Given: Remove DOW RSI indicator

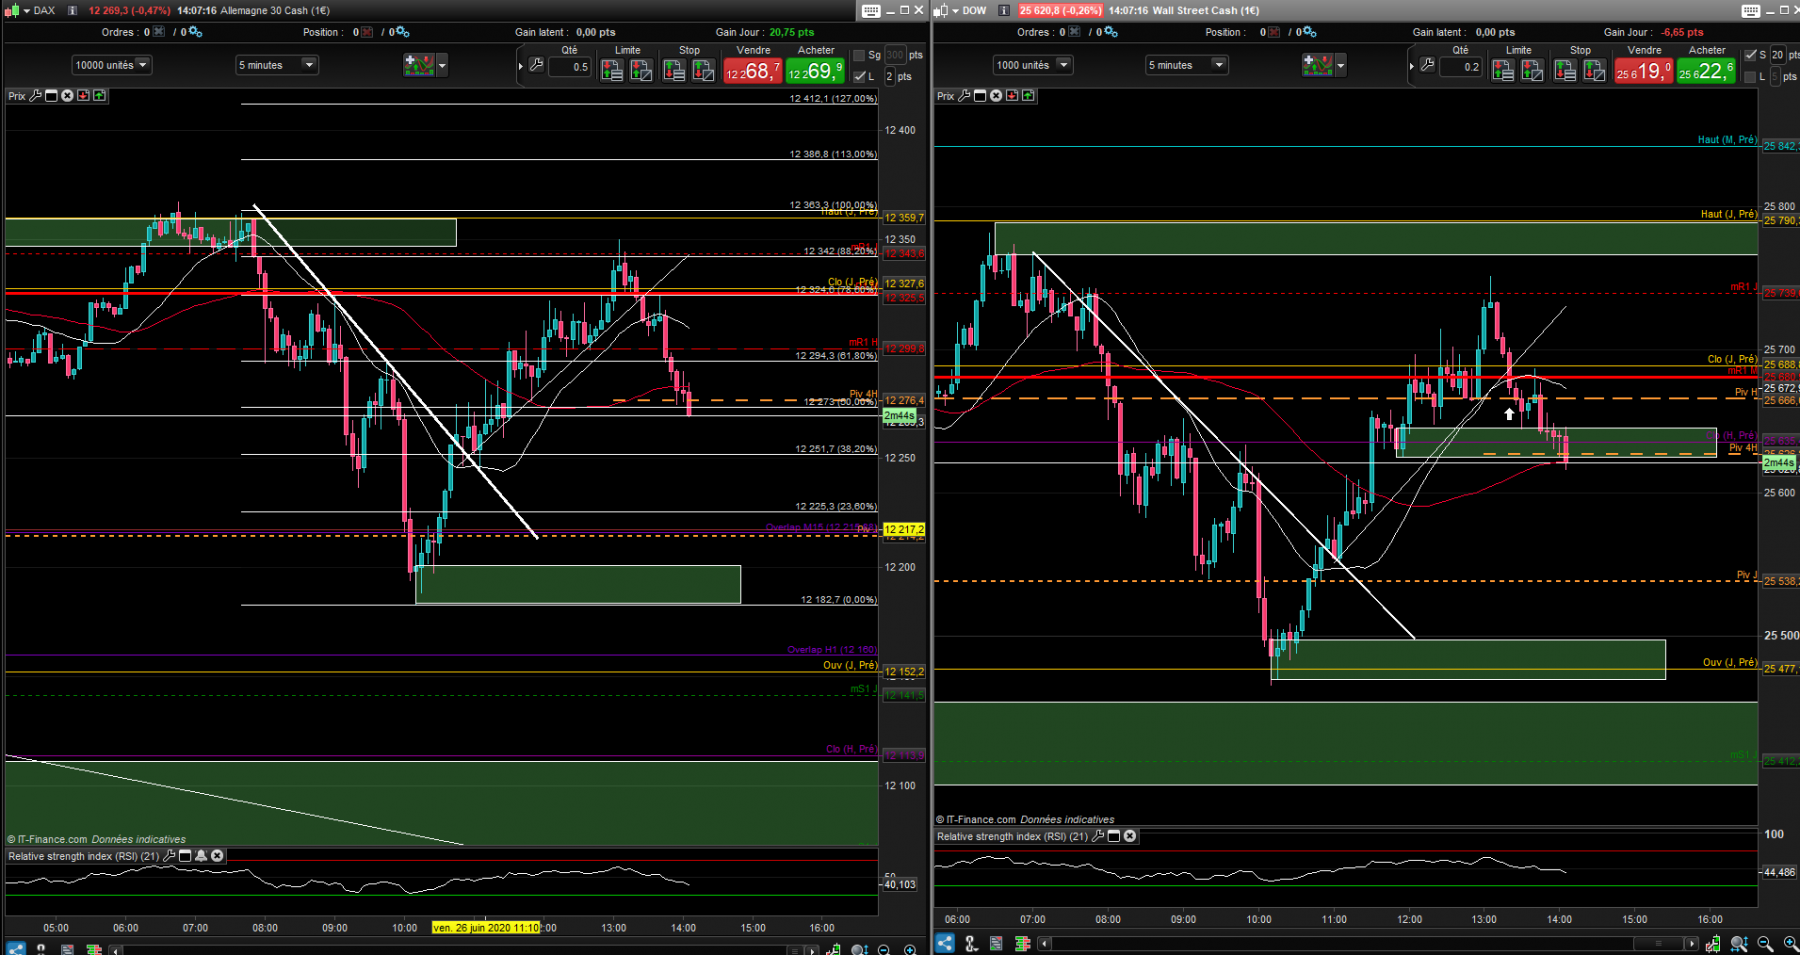Looking at the screenshot, I should tap(1130, 836).
